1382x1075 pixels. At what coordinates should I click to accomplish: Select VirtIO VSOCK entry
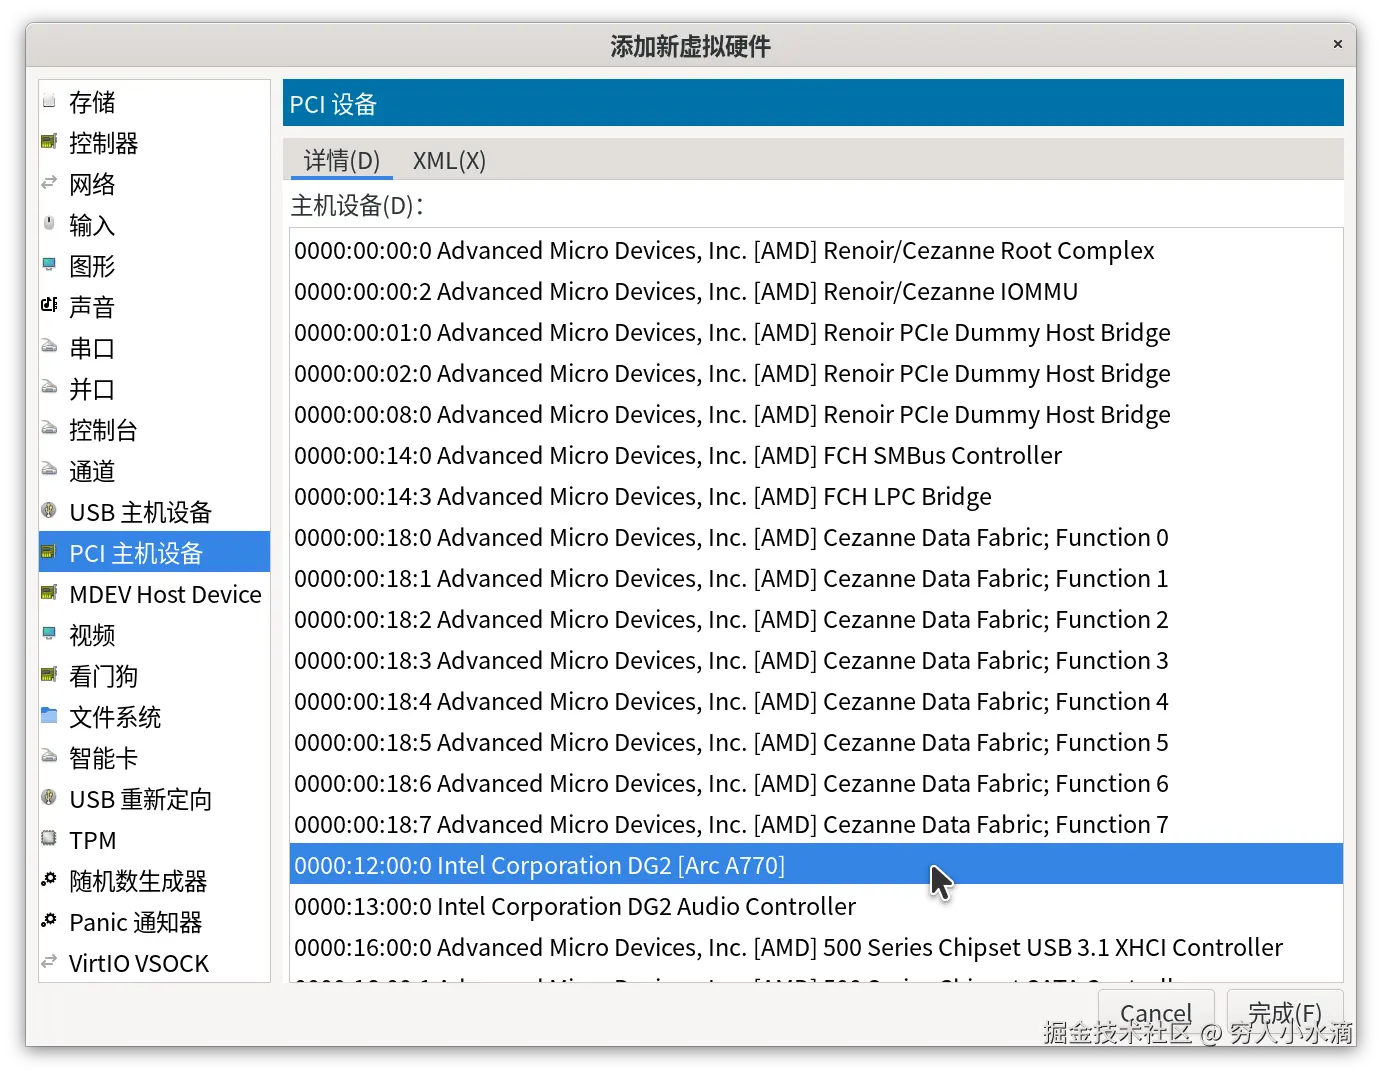pos(154,963)
